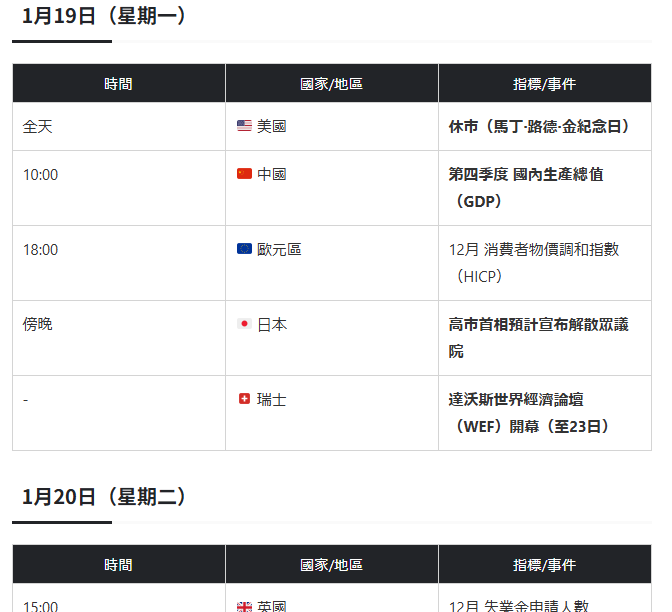Screen dimensions: 672x612
Task: Click the 傍晚 time cell
Action: tap(38, 324)
